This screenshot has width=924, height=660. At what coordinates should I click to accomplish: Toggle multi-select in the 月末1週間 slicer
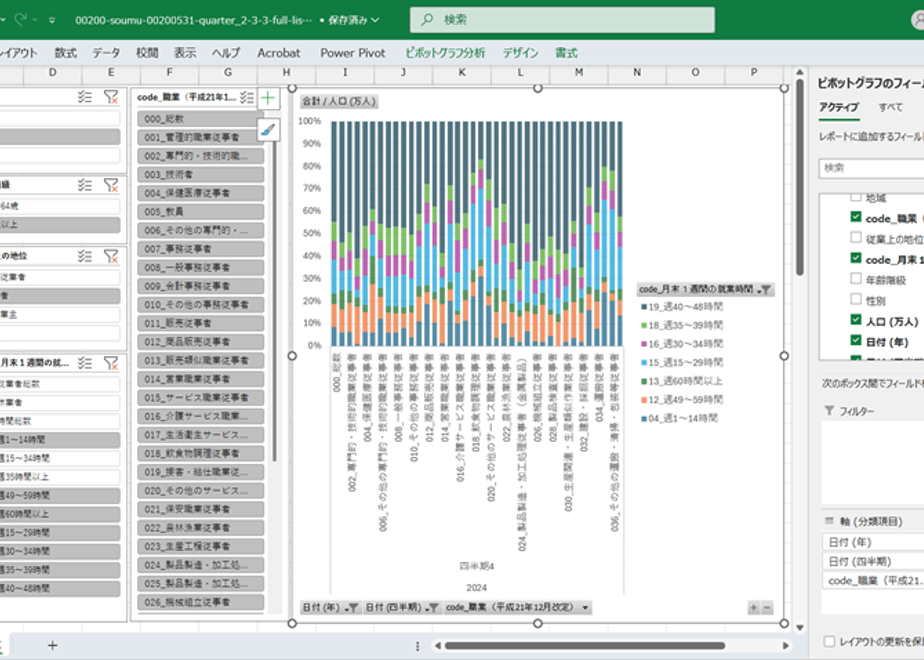85,363
